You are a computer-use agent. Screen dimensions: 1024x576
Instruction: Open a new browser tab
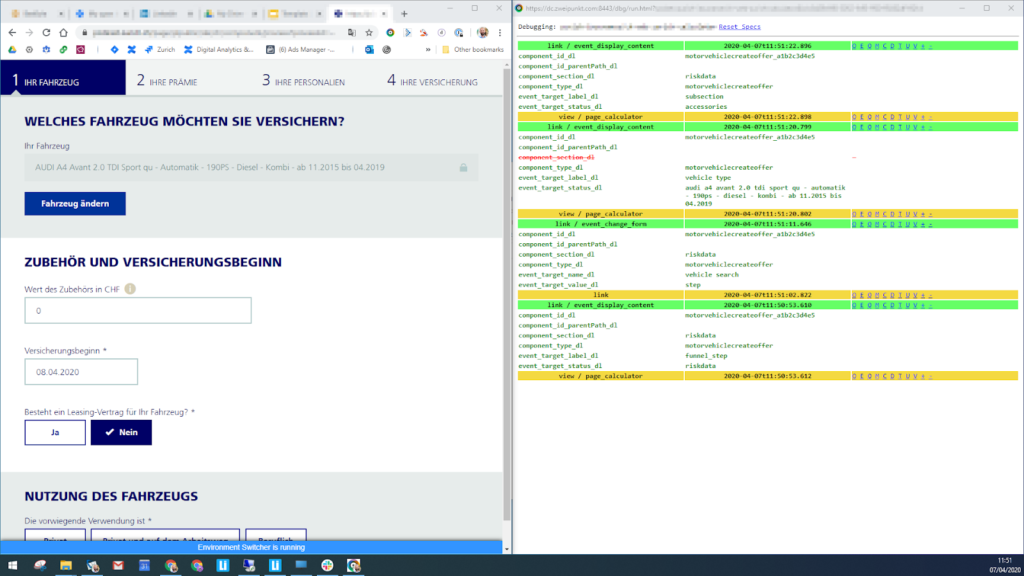(x=404, y=14)
